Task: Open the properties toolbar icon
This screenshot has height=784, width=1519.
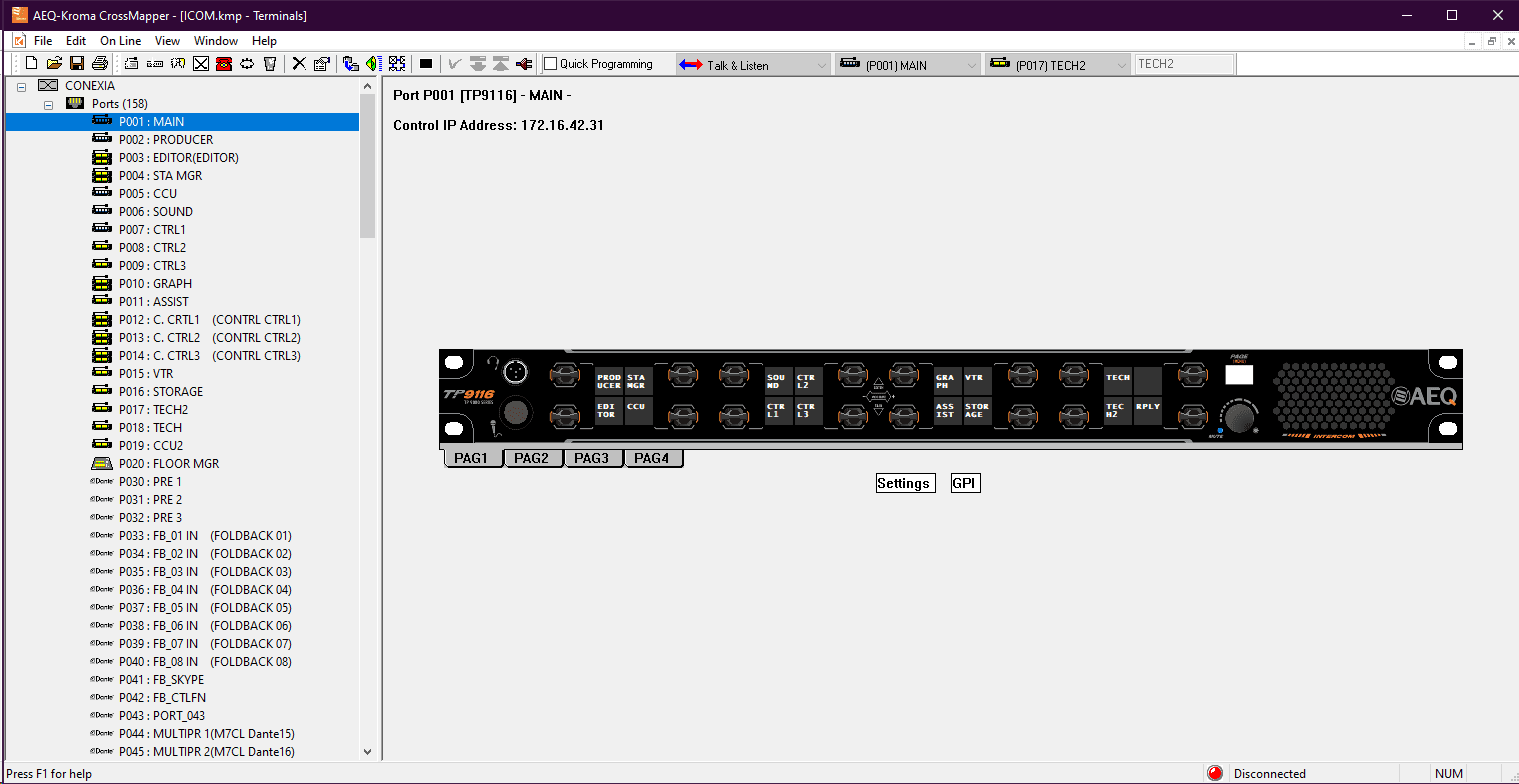Action: tap(321, 64)
